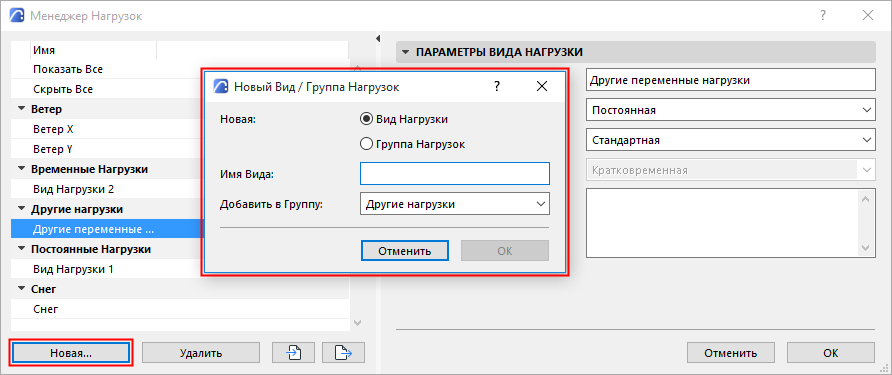
Task: Open the disabled Кратковременная dropdown
Action: click(x=730, y=170)
